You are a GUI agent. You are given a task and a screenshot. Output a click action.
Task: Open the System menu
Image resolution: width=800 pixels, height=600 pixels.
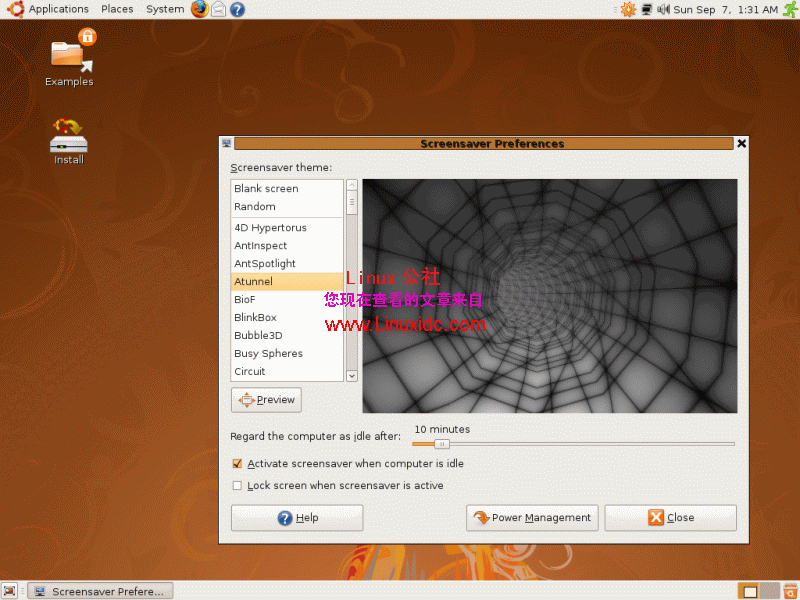pos(165,9)
